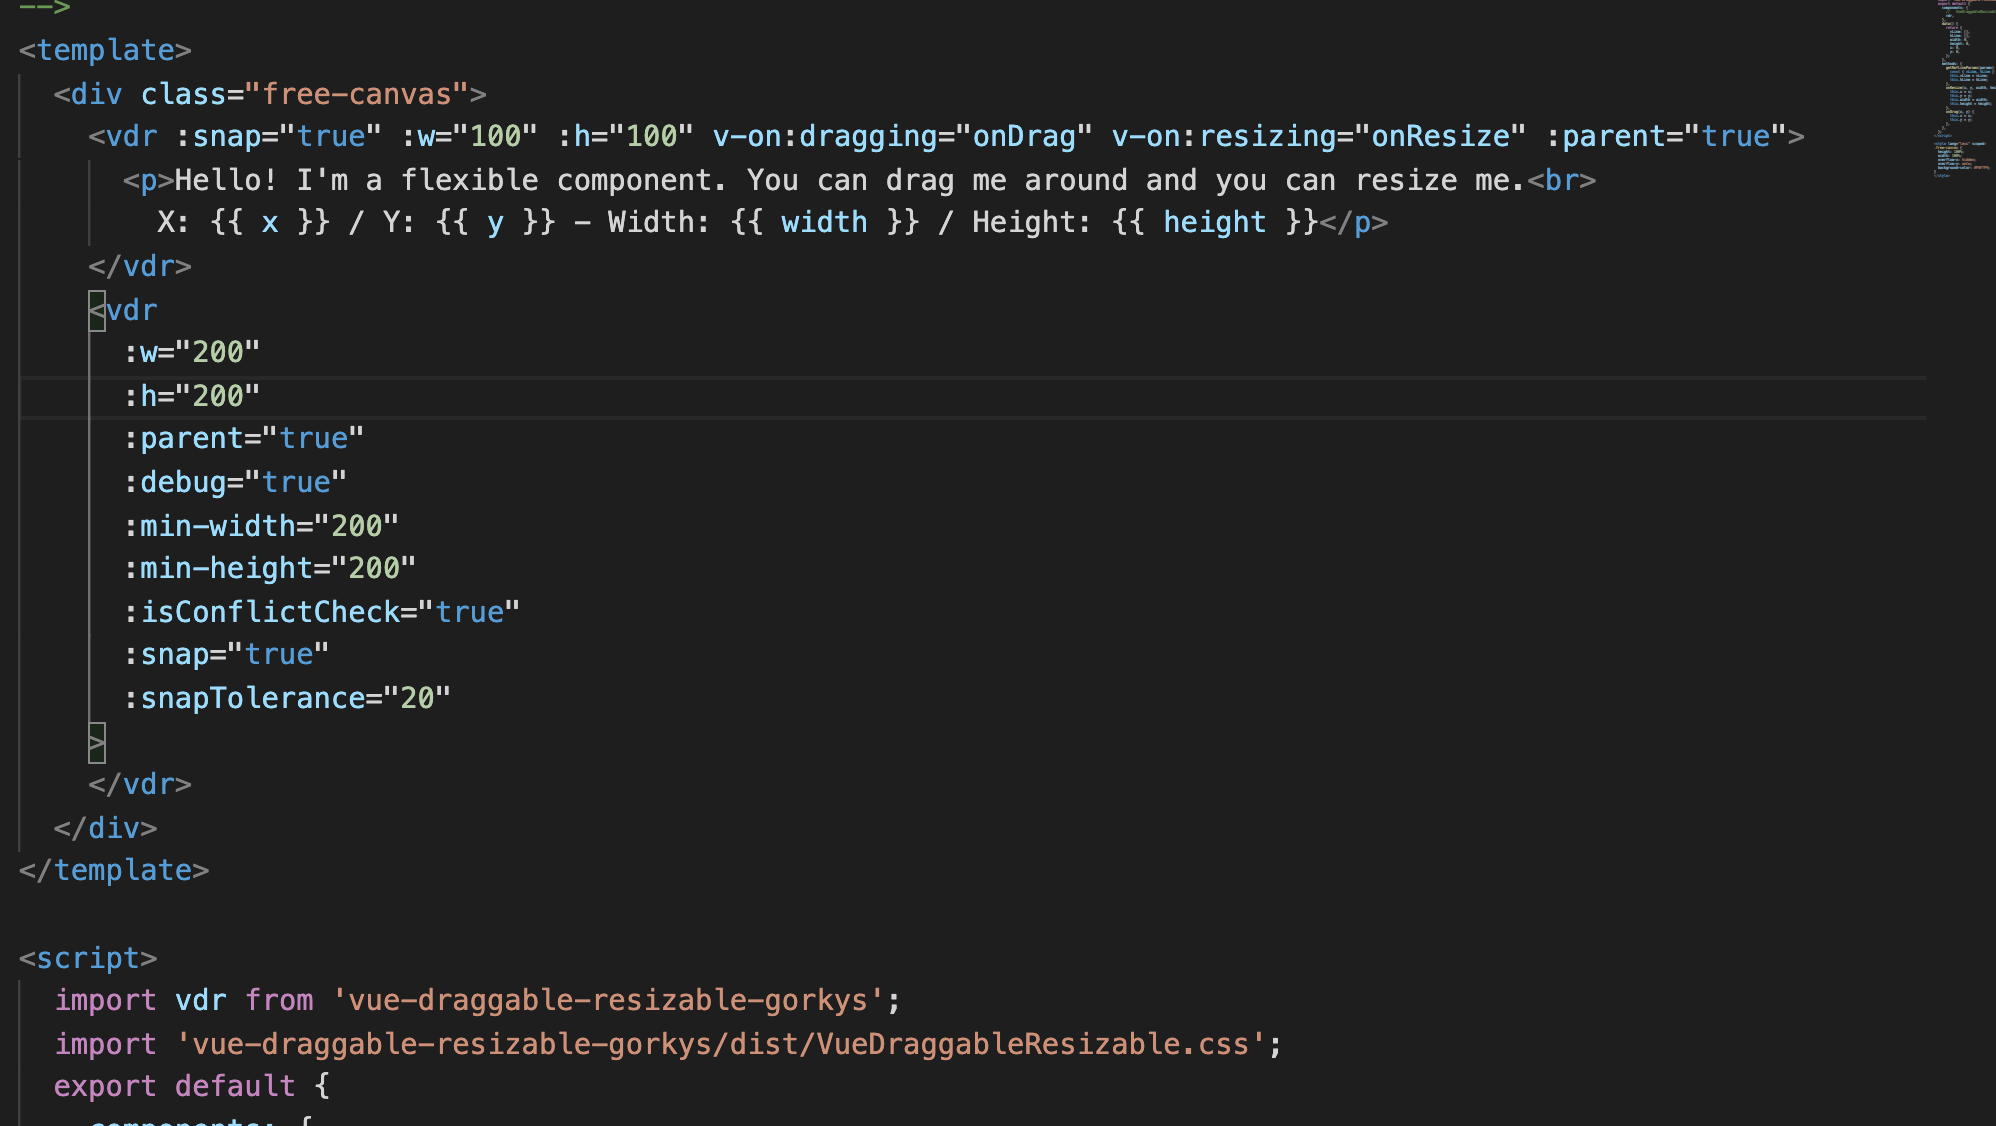Click the highlighted closing bracket below snapTolerance
Screen dimensions: 1996x1126
(x=97, y=742)
